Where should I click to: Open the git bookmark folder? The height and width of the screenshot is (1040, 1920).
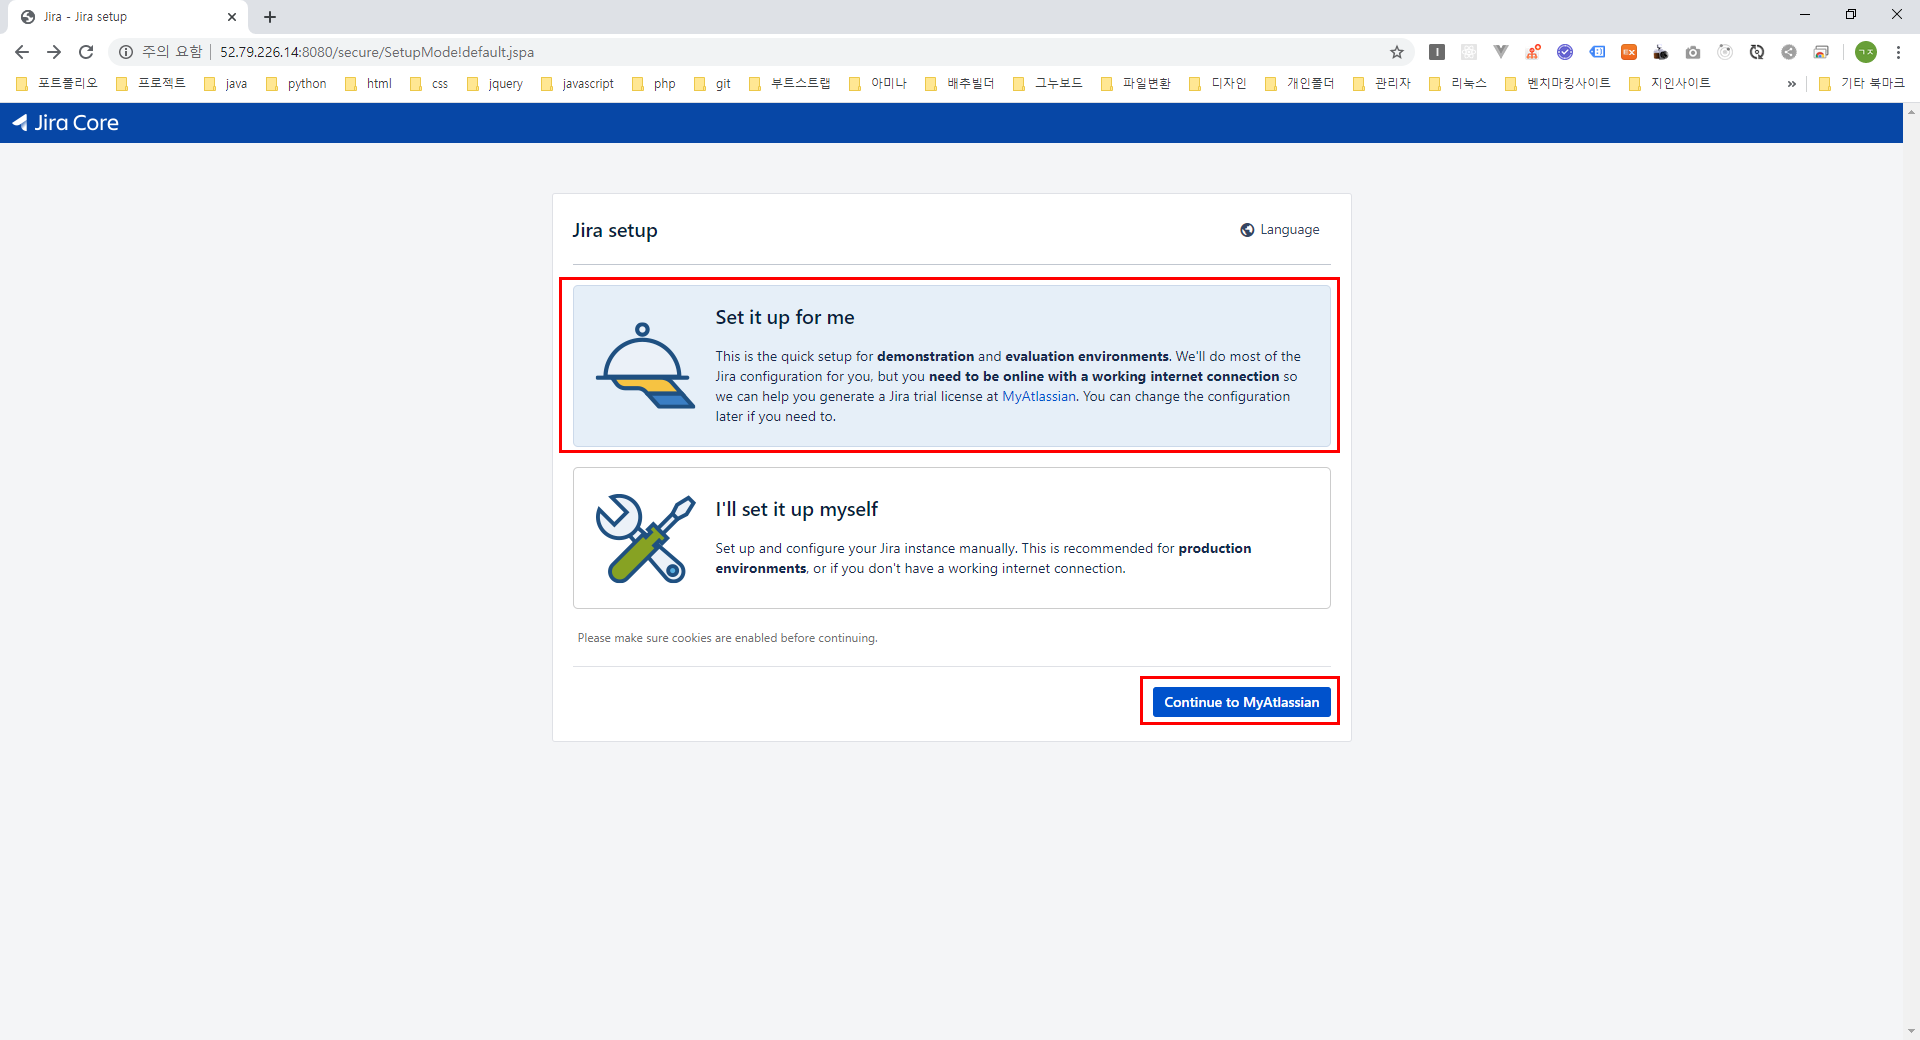tap(713, 84)
